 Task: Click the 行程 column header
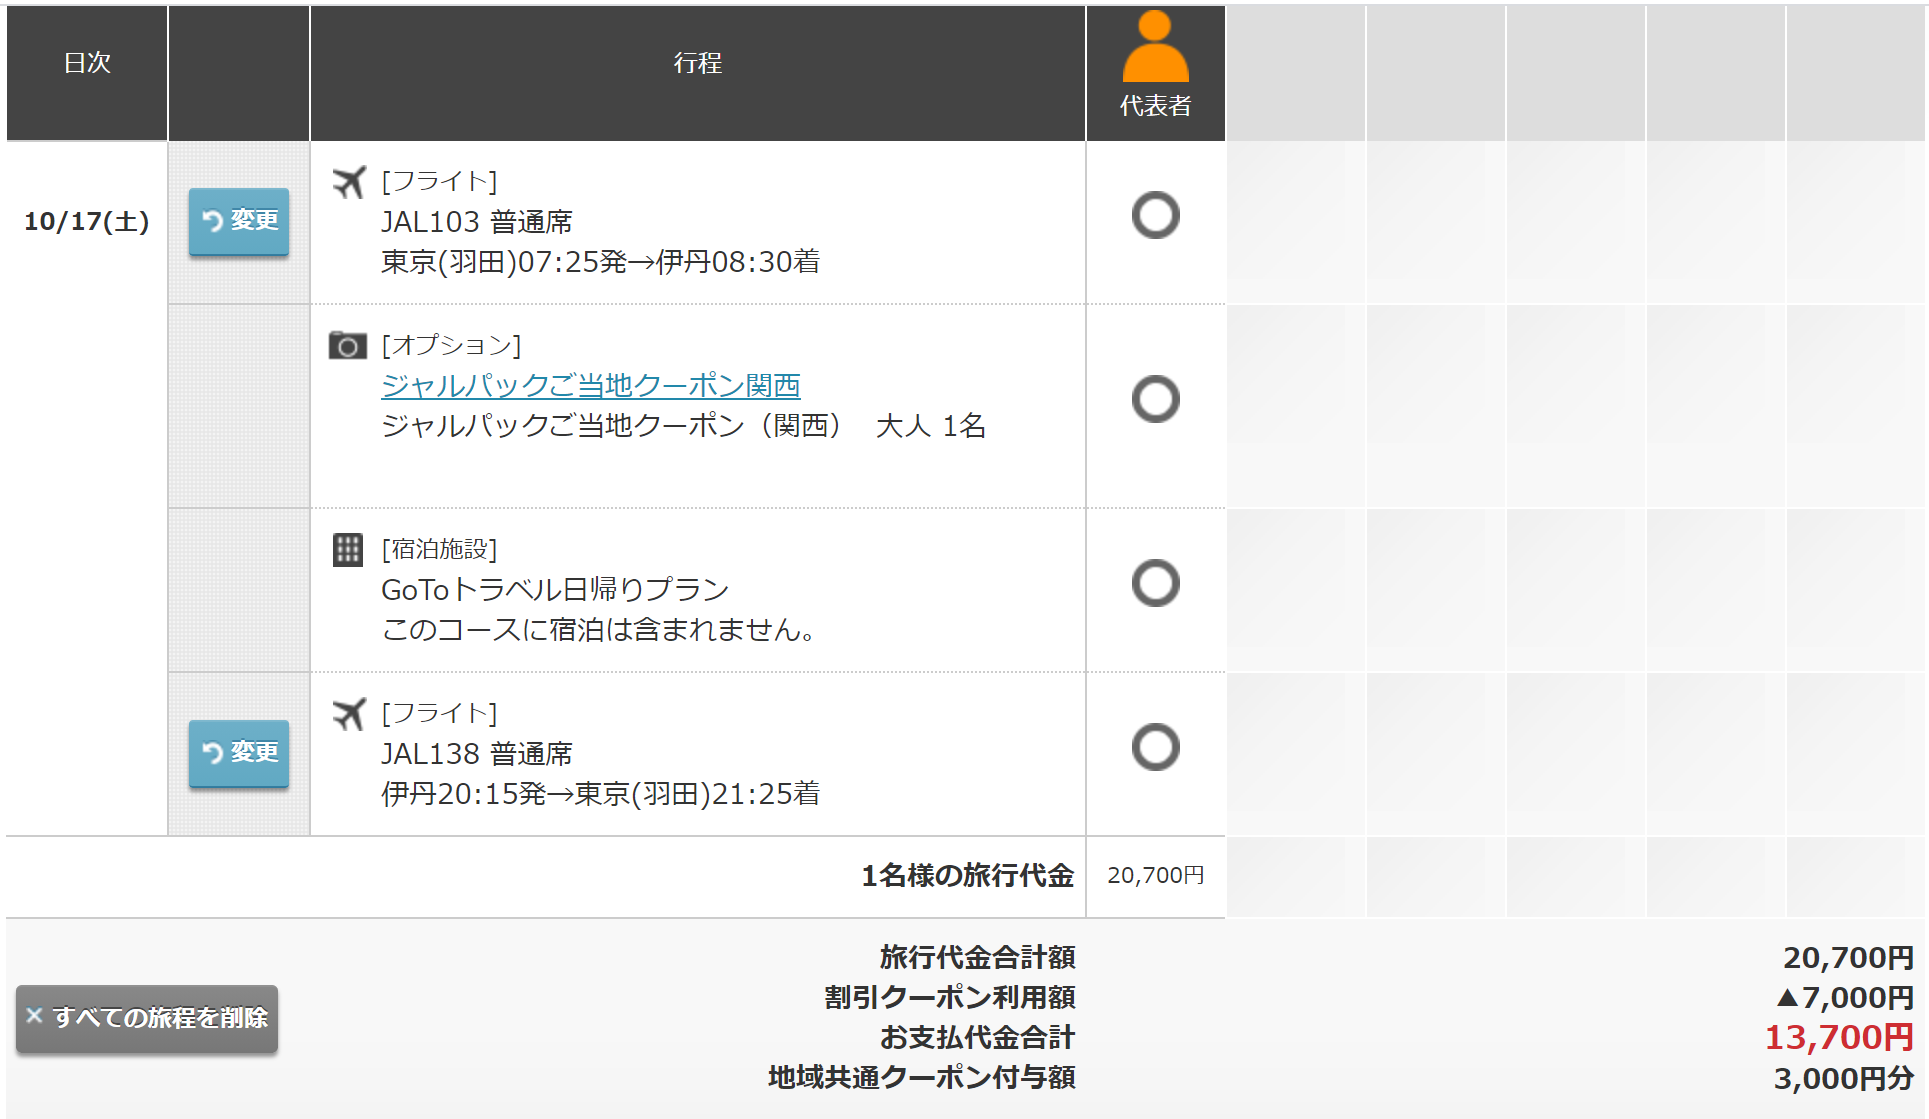(x=697, y=63)
